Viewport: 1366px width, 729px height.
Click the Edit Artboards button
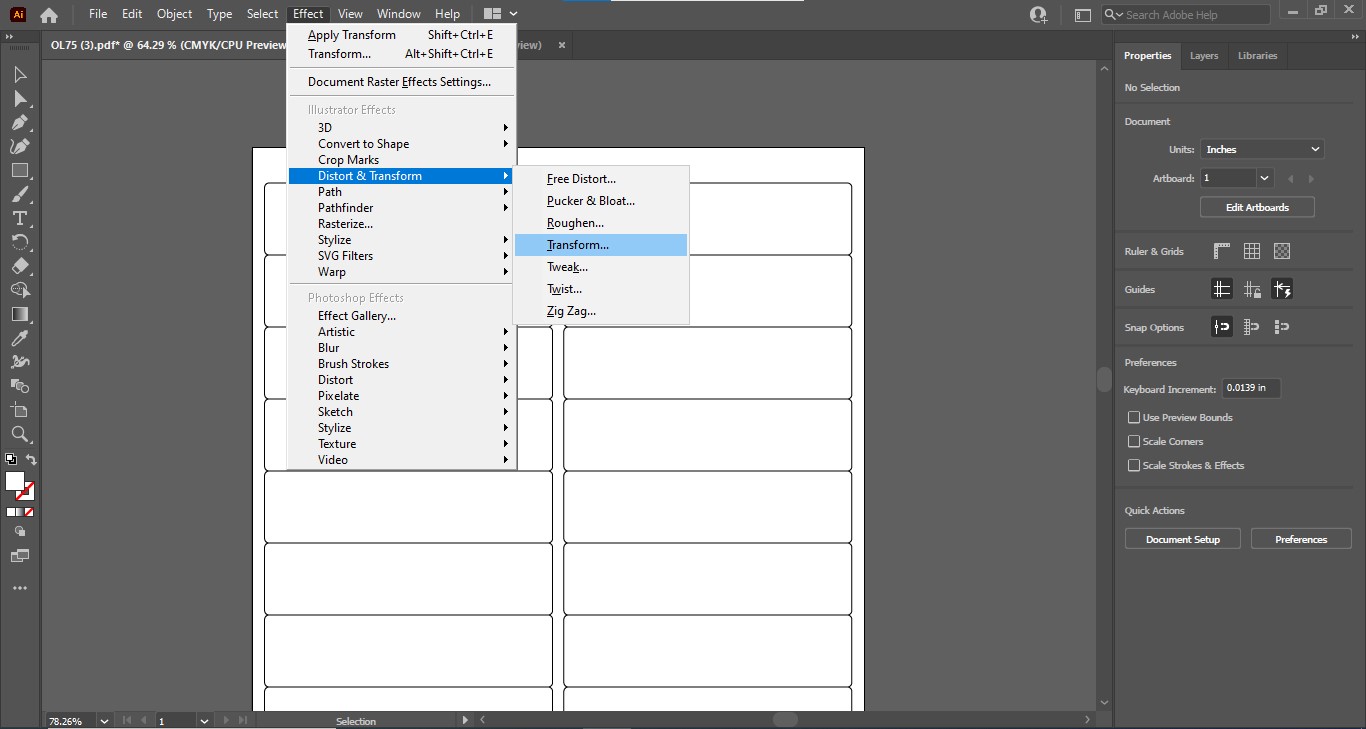click(1257, 207)
